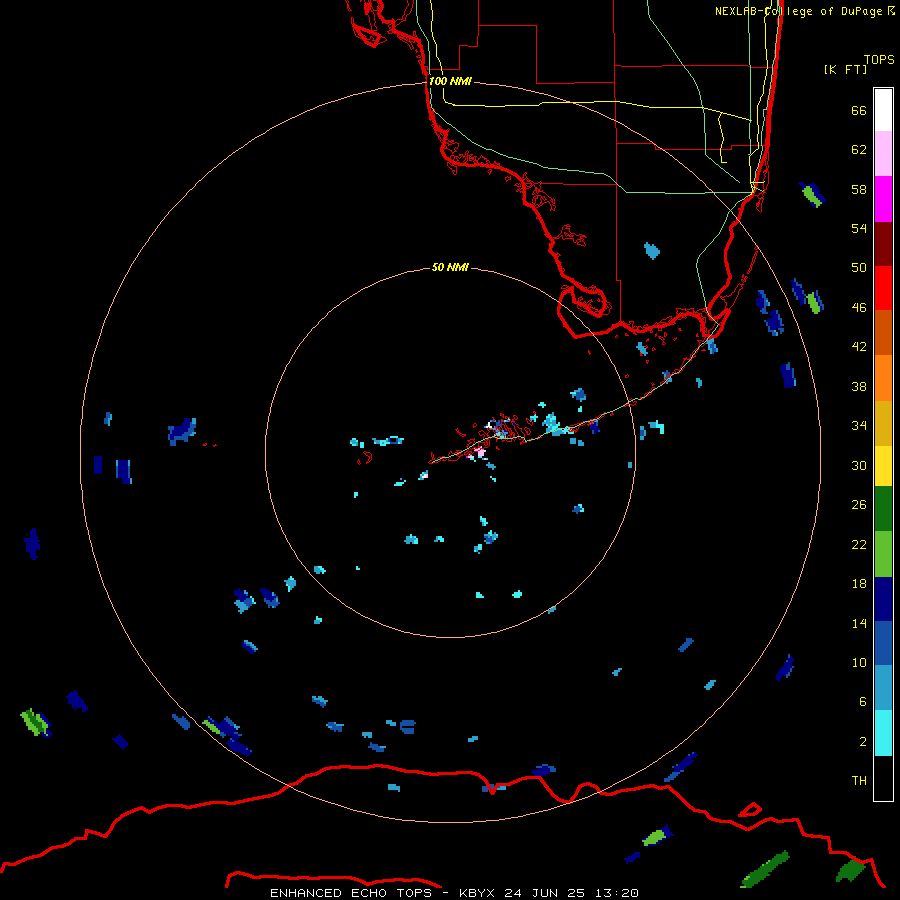Click the 6 value on the legend scale
Image resolution: width=900 pixels, height=900 pixels.
(862, 702)
